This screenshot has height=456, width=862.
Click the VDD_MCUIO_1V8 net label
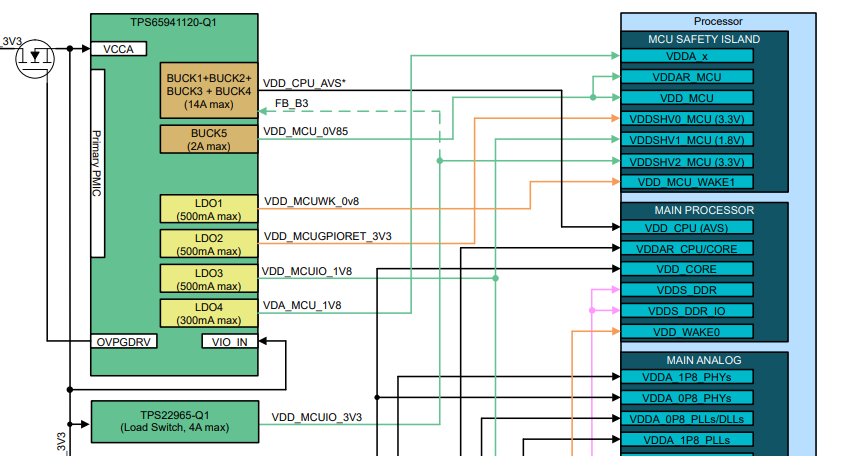click(x=307, y=271)
